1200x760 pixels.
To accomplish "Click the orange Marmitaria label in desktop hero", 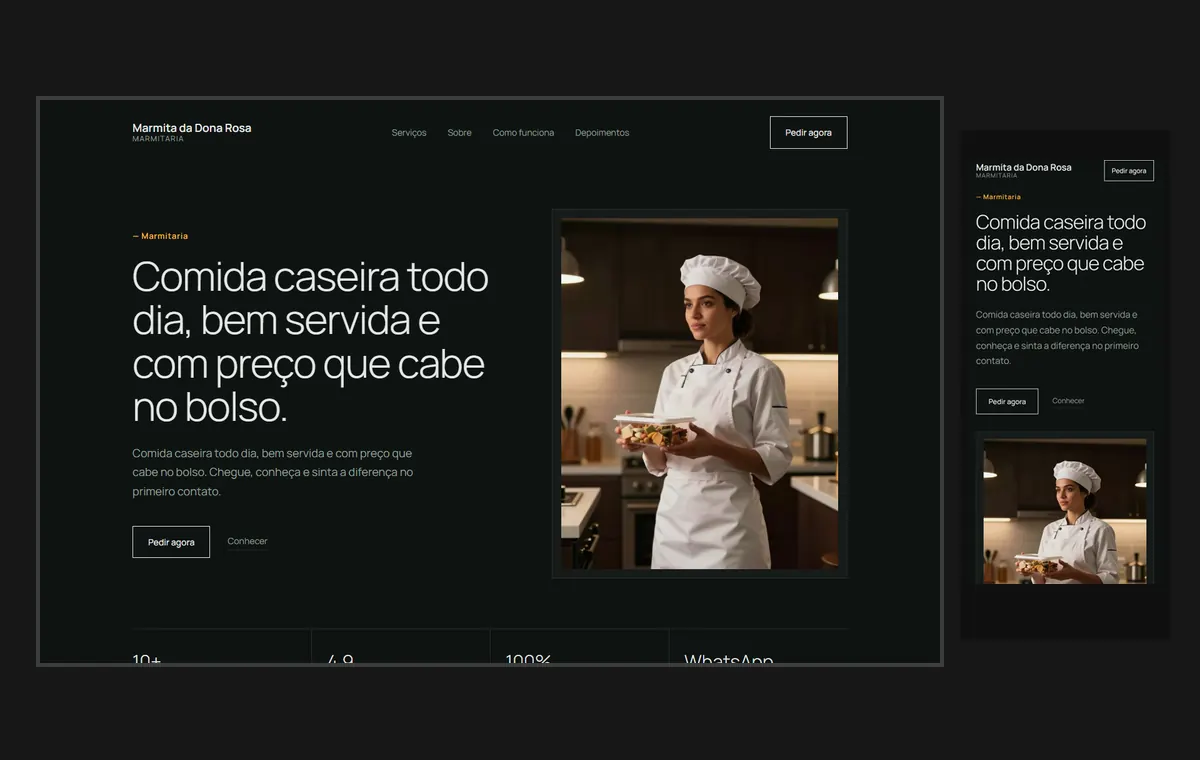I will pos(160,236).
